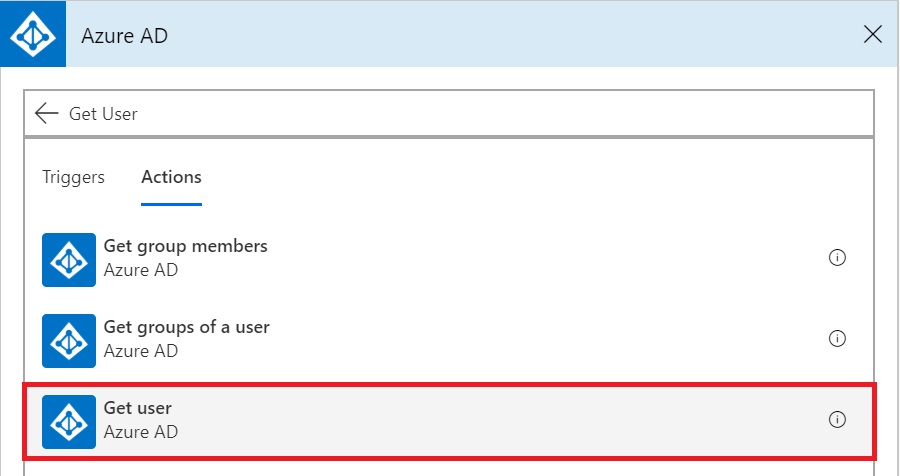
Task: Show info for Get group members
Action: [837, 257]
